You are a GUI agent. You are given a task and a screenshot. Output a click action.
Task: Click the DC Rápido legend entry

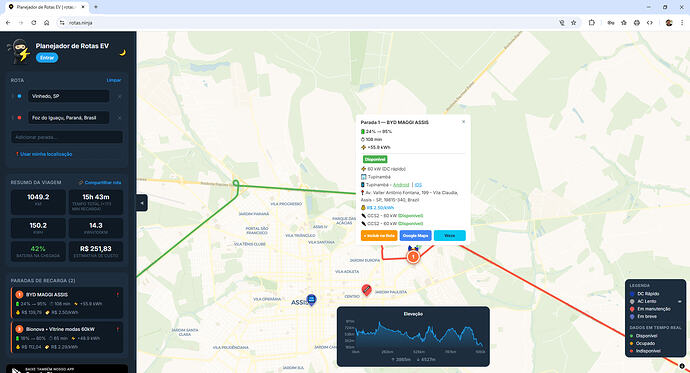(645, 294)
